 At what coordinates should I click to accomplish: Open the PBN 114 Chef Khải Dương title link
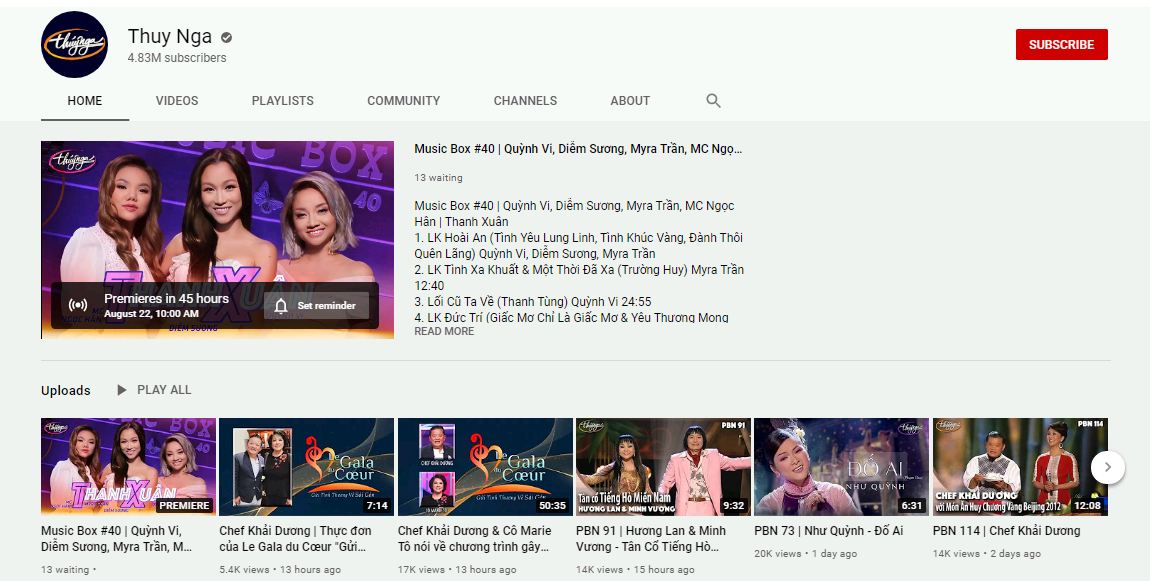(x=1006, y=531)
